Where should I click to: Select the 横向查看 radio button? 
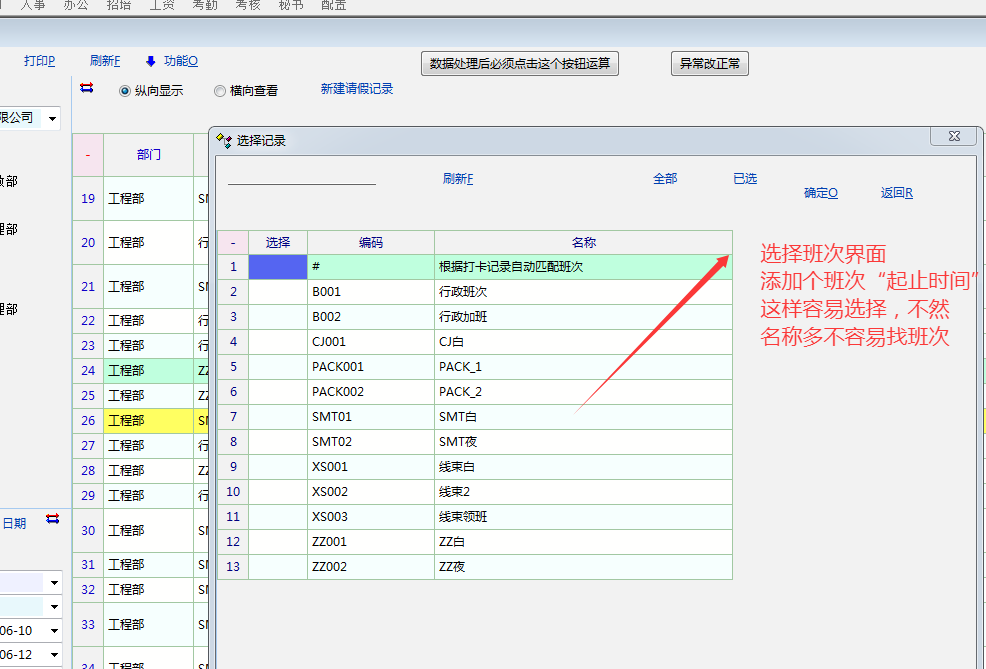[220, 91]
